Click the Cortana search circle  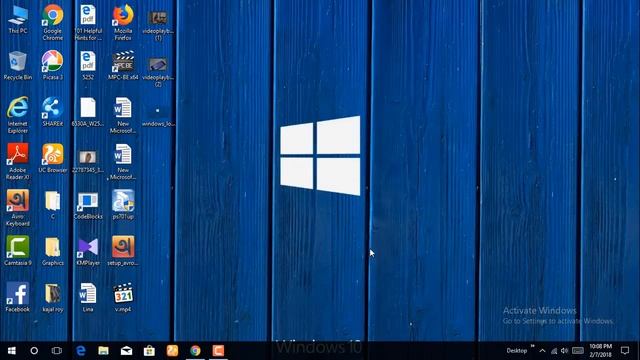click(34, 351)
